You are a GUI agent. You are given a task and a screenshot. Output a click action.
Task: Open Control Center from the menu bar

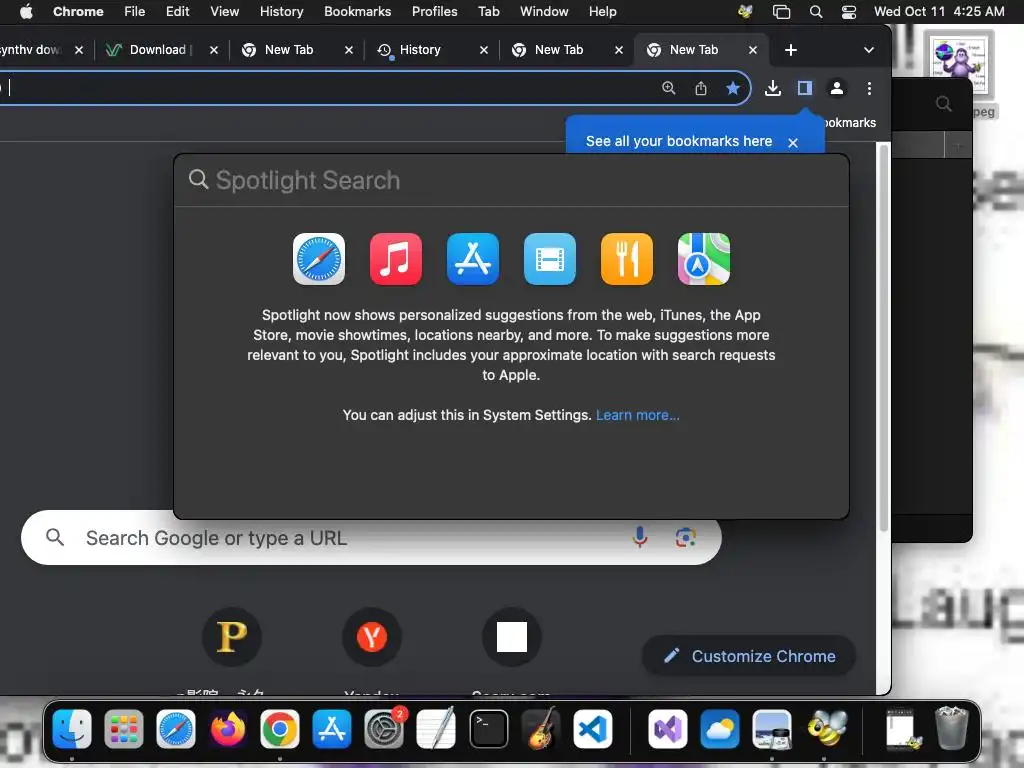point(848,12)
